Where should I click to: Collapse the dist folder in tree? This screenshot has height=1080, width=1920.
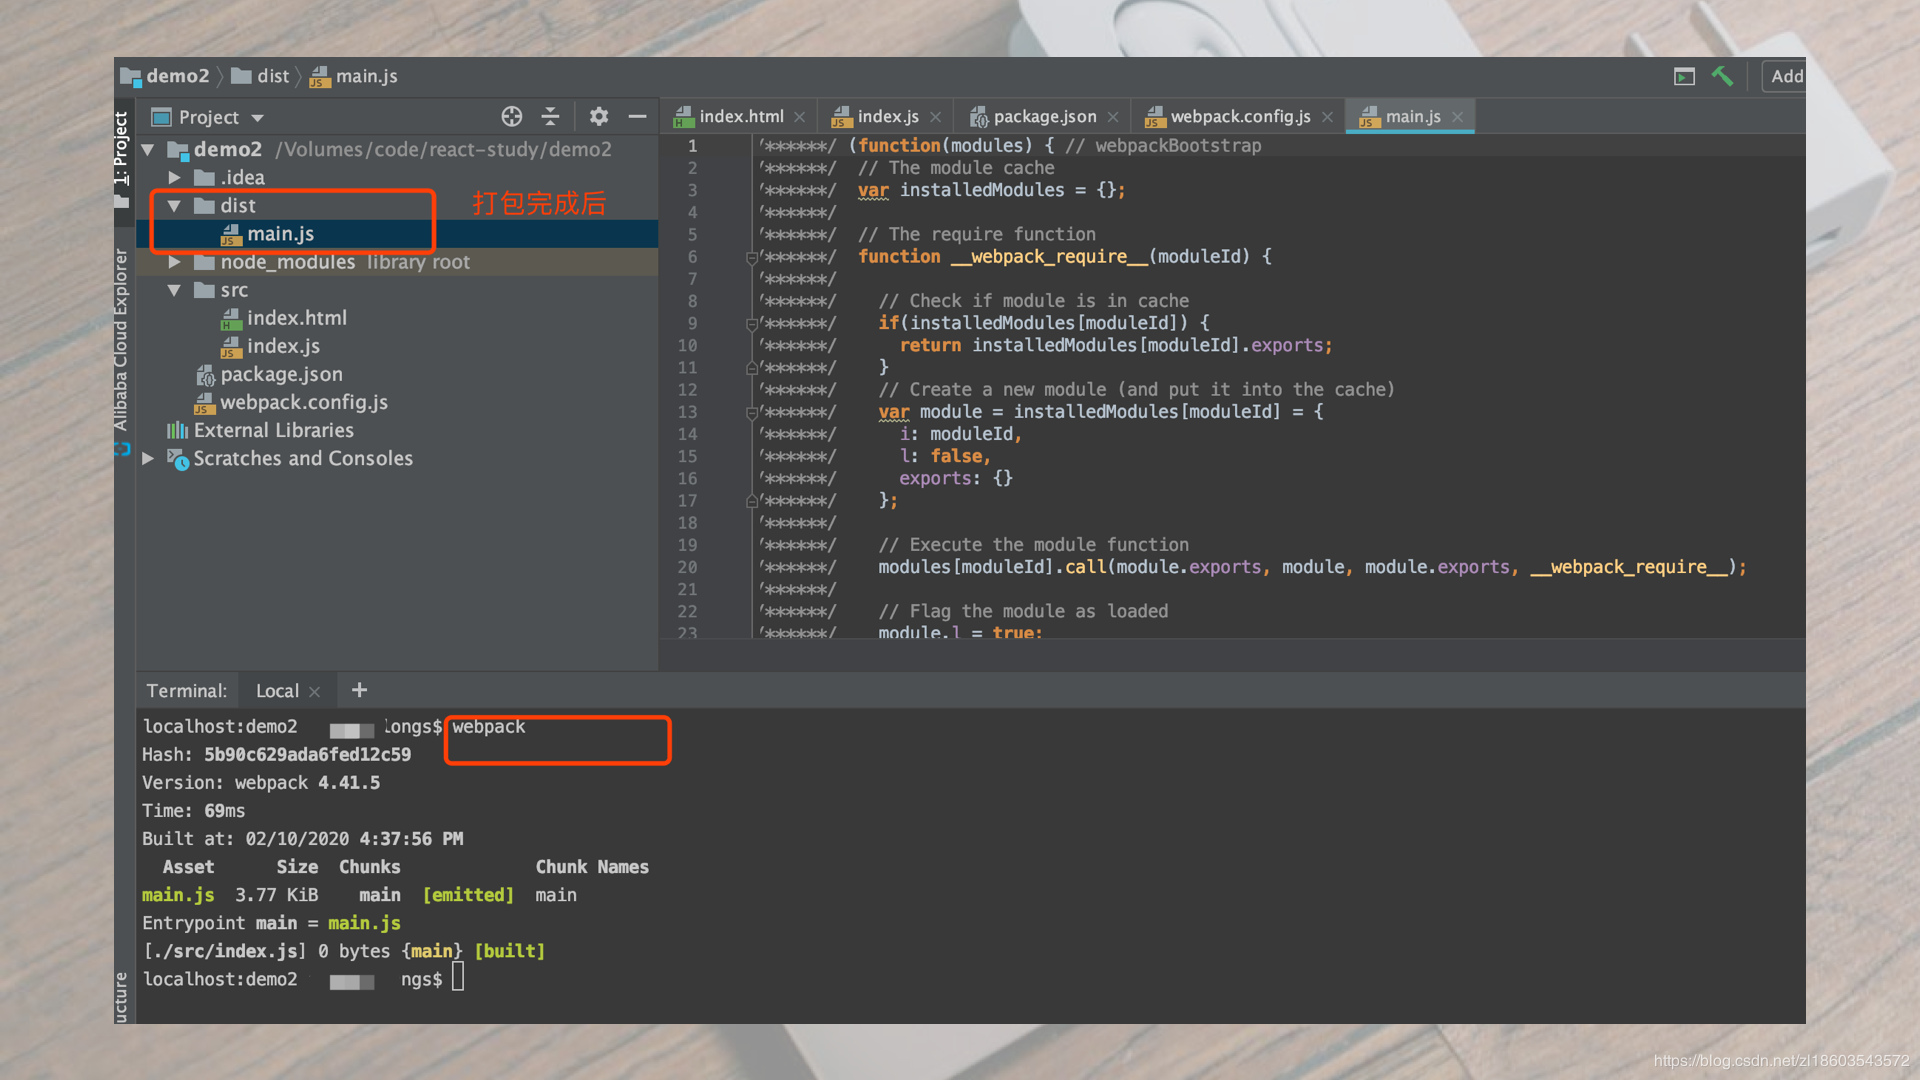tap(174, 206)
